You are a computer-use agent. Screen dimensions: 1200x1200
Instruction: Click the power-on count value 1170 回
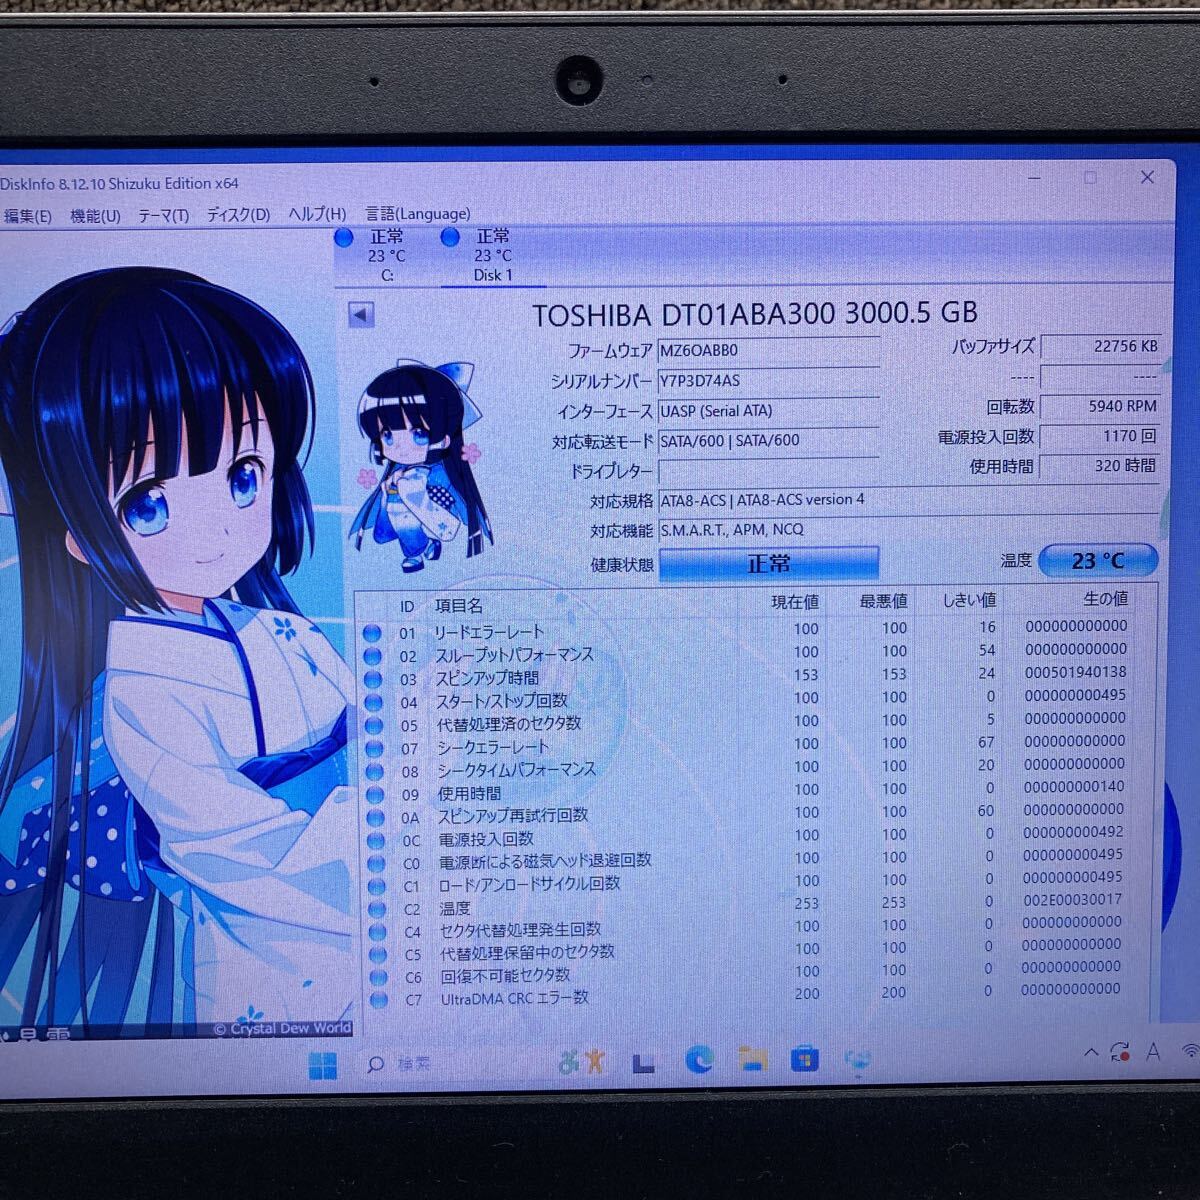coord(1100,436)
